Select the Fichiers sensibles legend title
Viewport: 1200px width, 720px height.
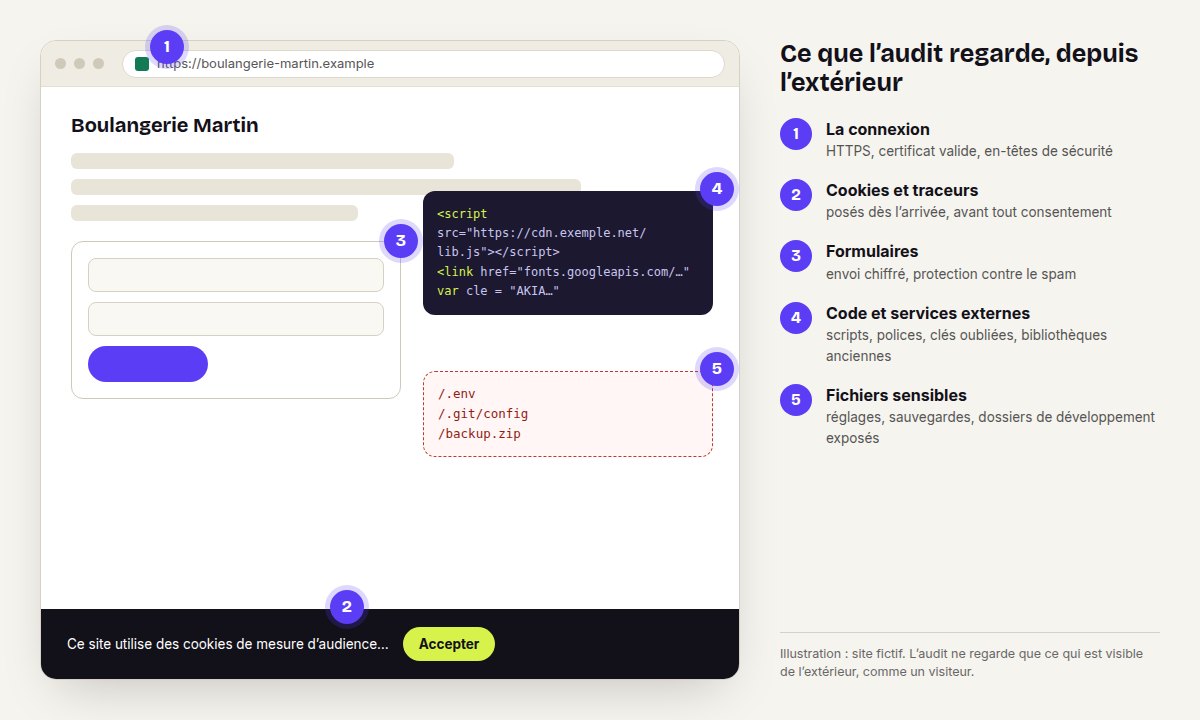coord(896,395)
